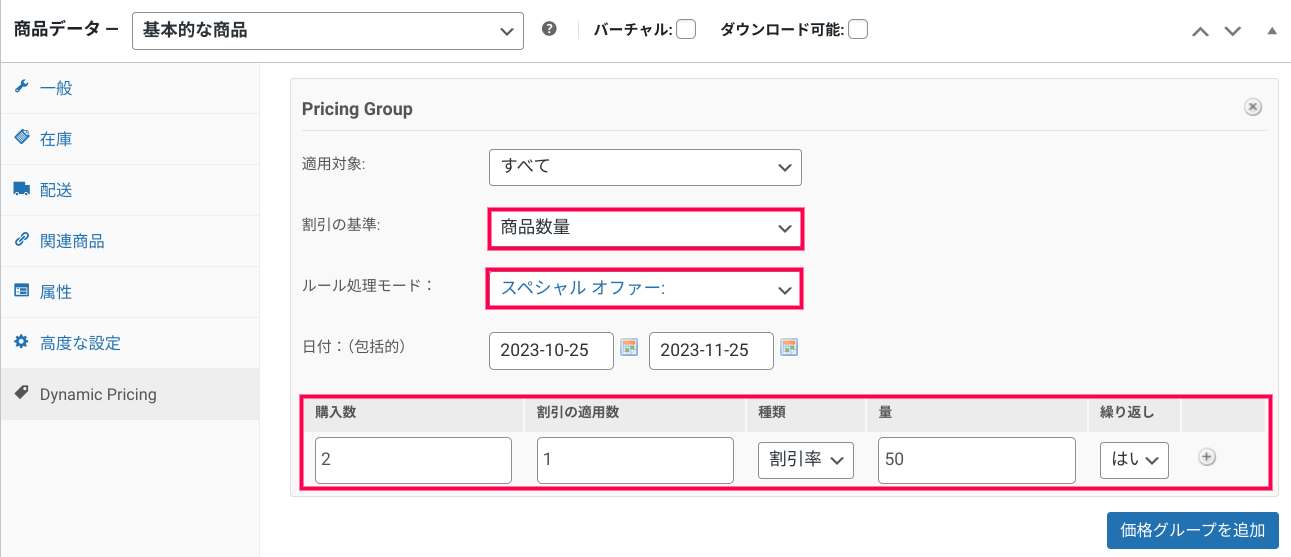
Task: Move product data panel up with the arrow
Action: (1201, 31)
